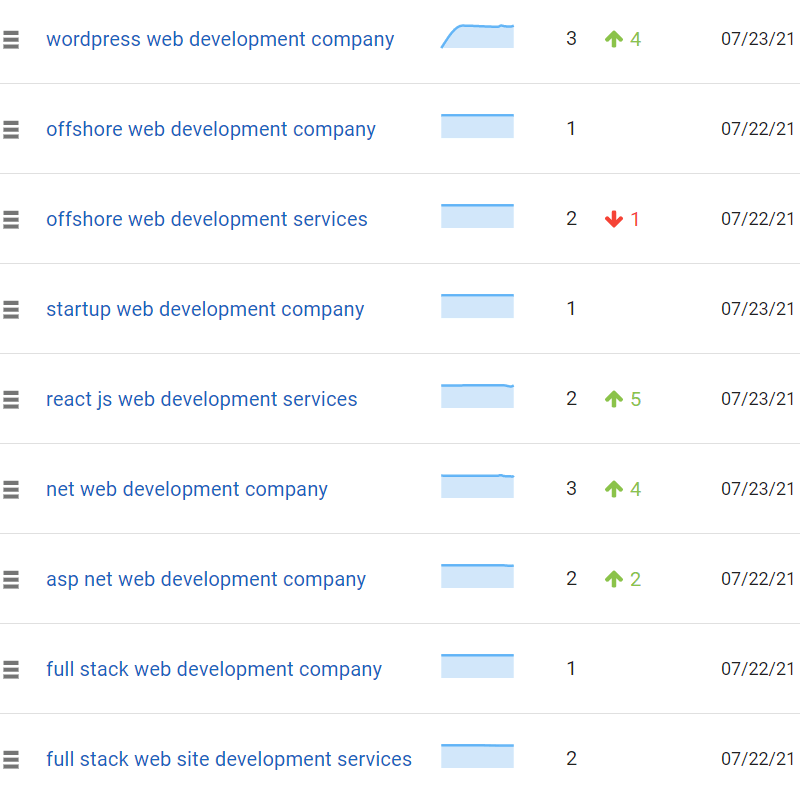Click the drag handle for react js web development services
Screen dimensions: 800x800
pos(11,399)
